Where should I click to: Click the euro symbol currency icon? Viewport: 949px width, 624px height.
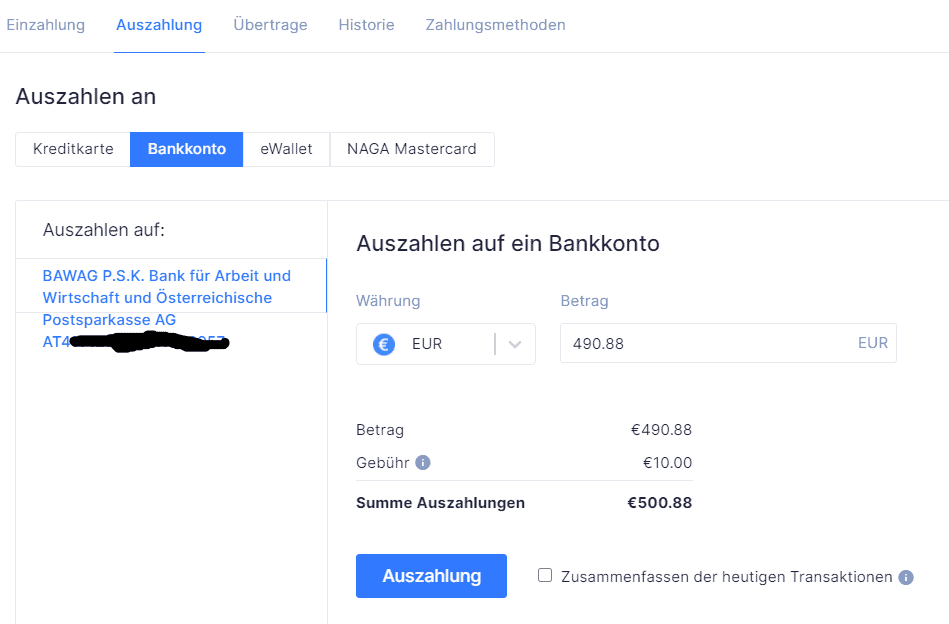click(384, 344)
